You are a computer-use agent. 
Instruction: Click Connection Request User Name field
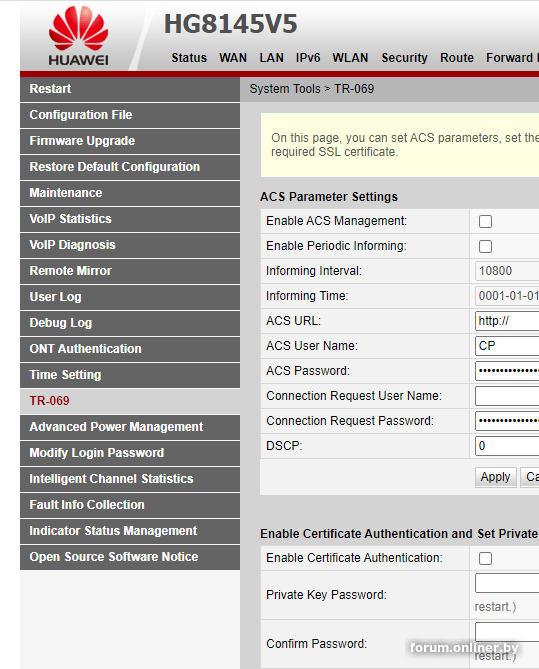[x=507, y=396]
